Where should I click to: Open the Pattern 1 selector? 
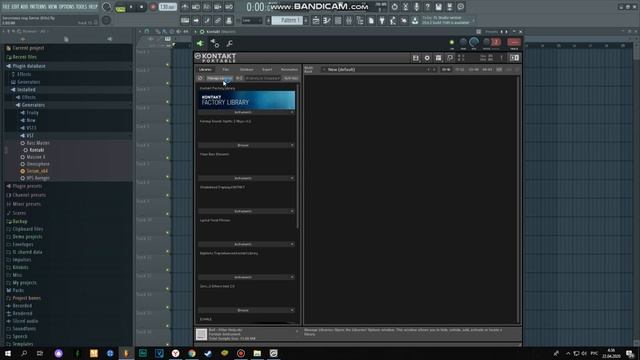(287, 20)
